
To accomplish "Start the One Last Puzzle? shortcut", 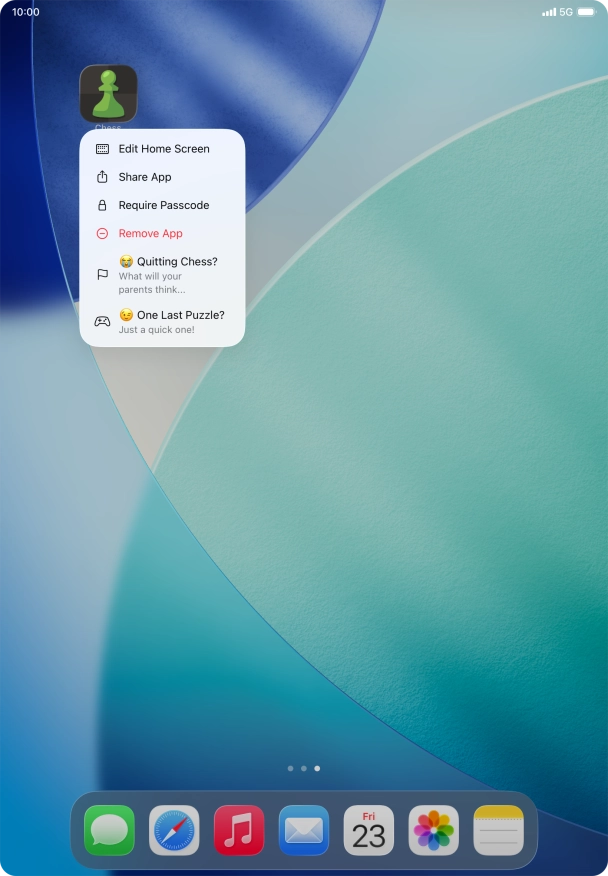I will pyautogui.click(x=170, y=321).
